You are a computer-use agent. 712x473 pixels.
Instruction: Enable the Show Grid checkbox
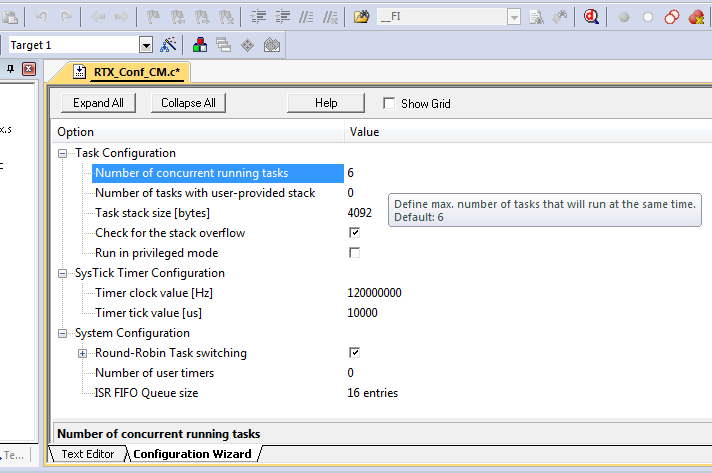tap(389, 103)
